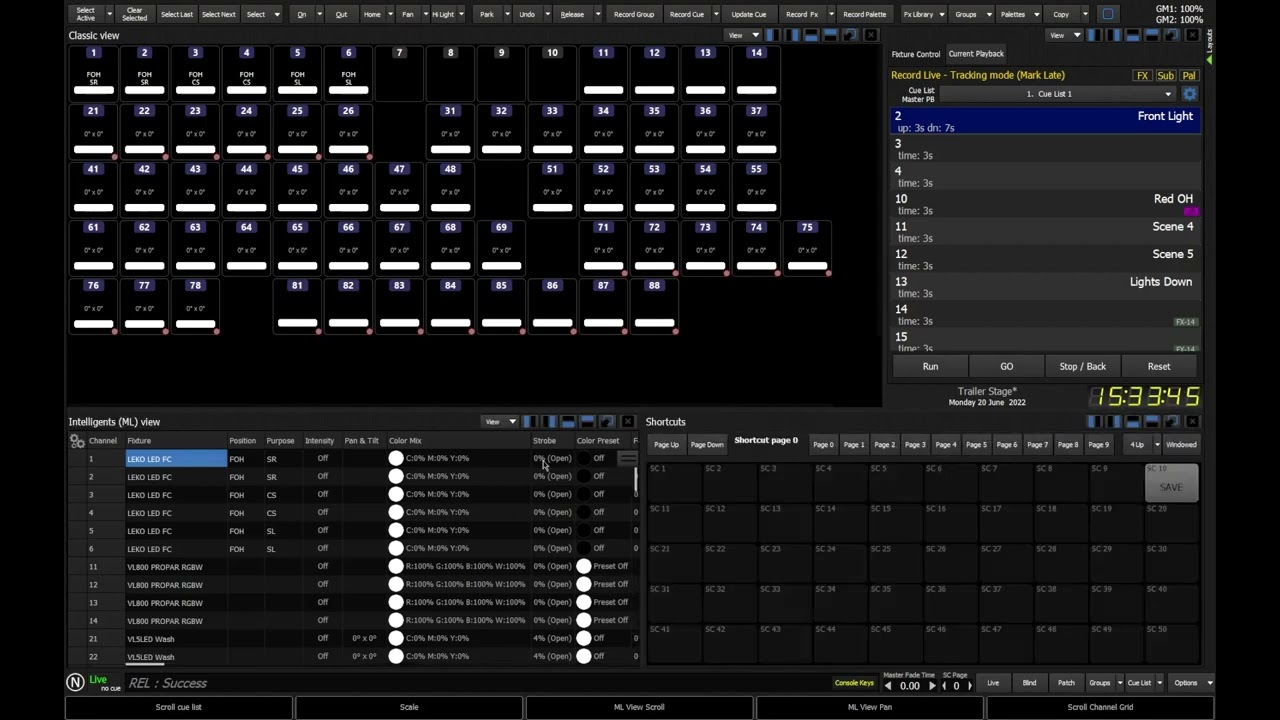This screenshot has width=1280, height=720.
Task: Click Record Cue in the toolbar
Action: [x=686, y=14]
